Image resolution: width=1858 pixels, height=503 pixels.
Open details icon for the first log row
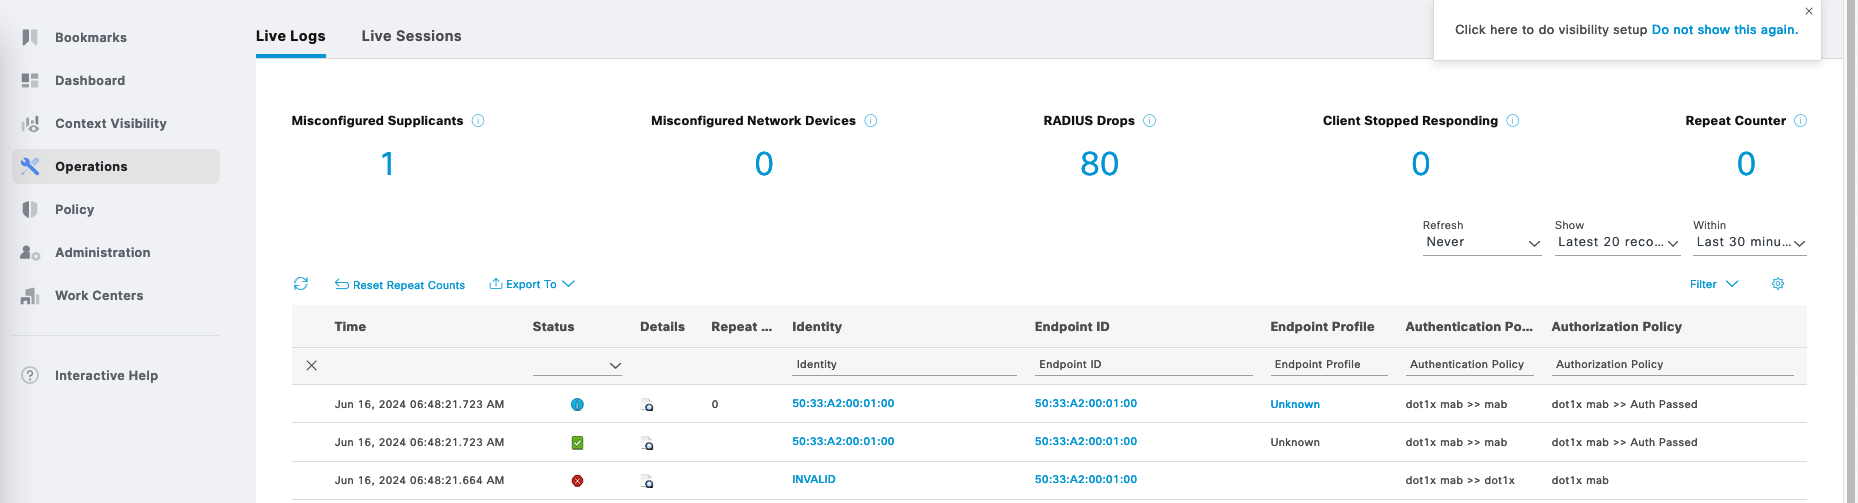[x=647, y=405]
